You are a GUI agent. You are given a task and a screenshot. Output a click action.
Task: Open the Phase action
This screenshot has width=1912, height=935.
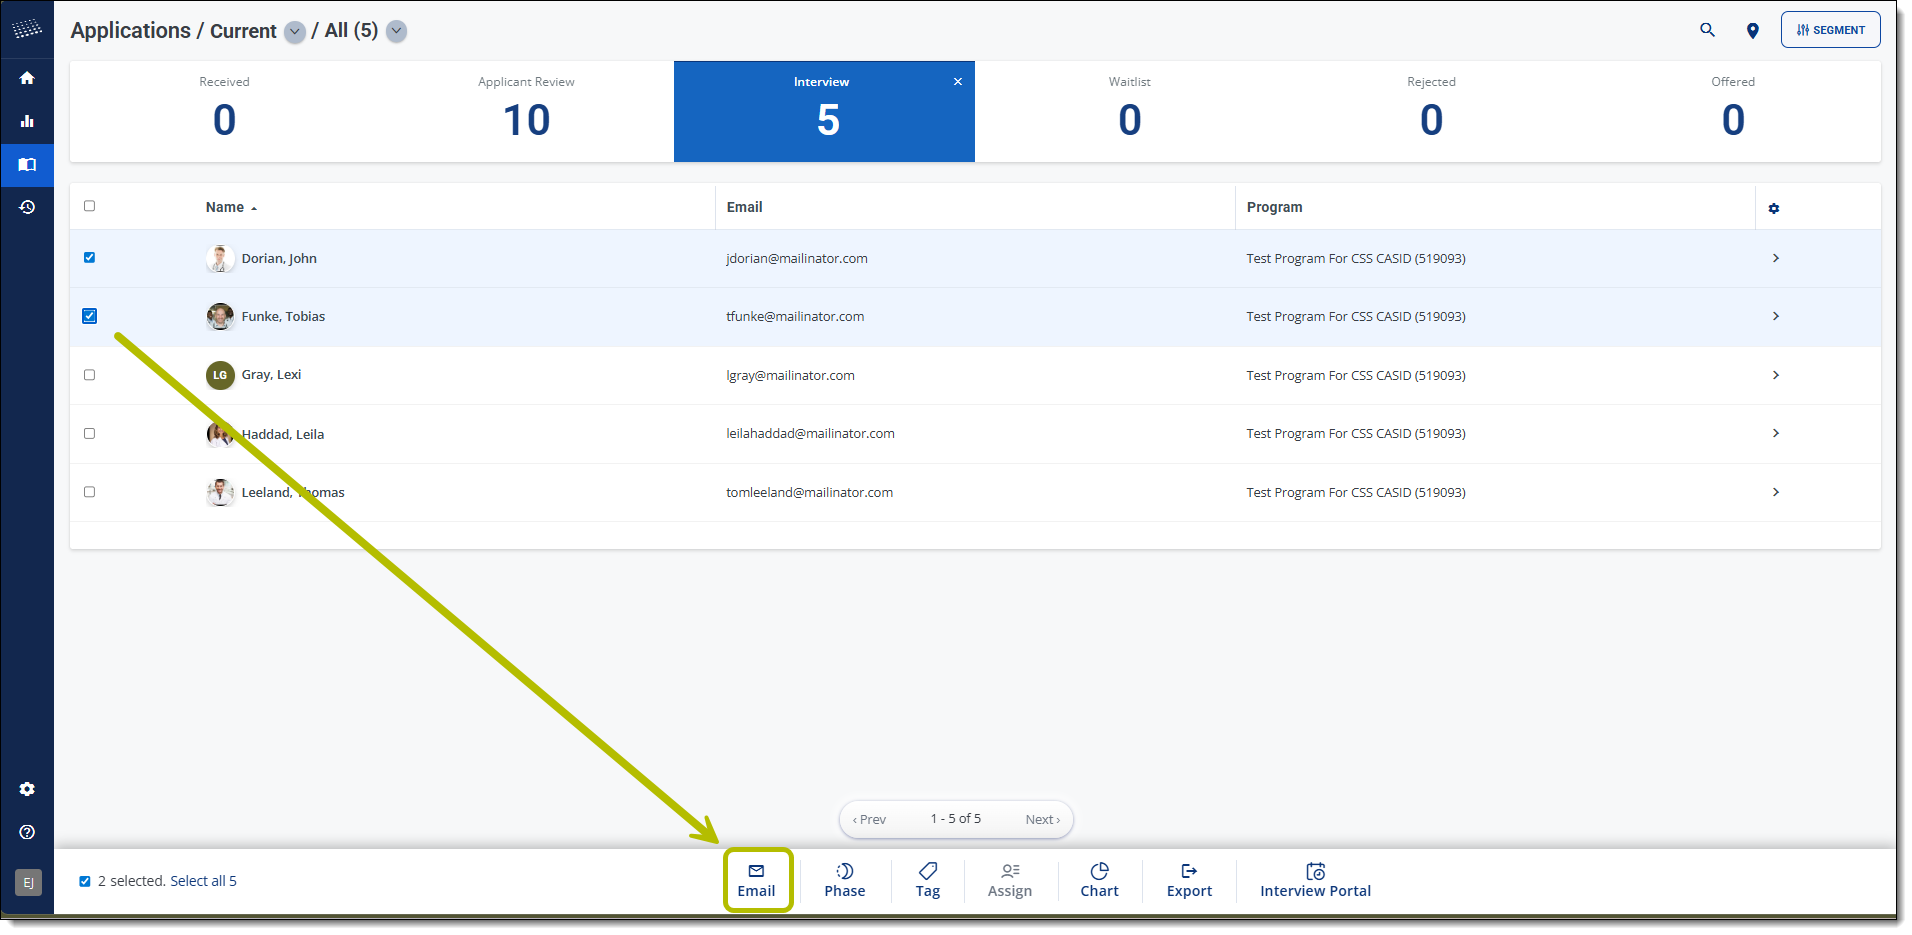[x=844, y=880]
